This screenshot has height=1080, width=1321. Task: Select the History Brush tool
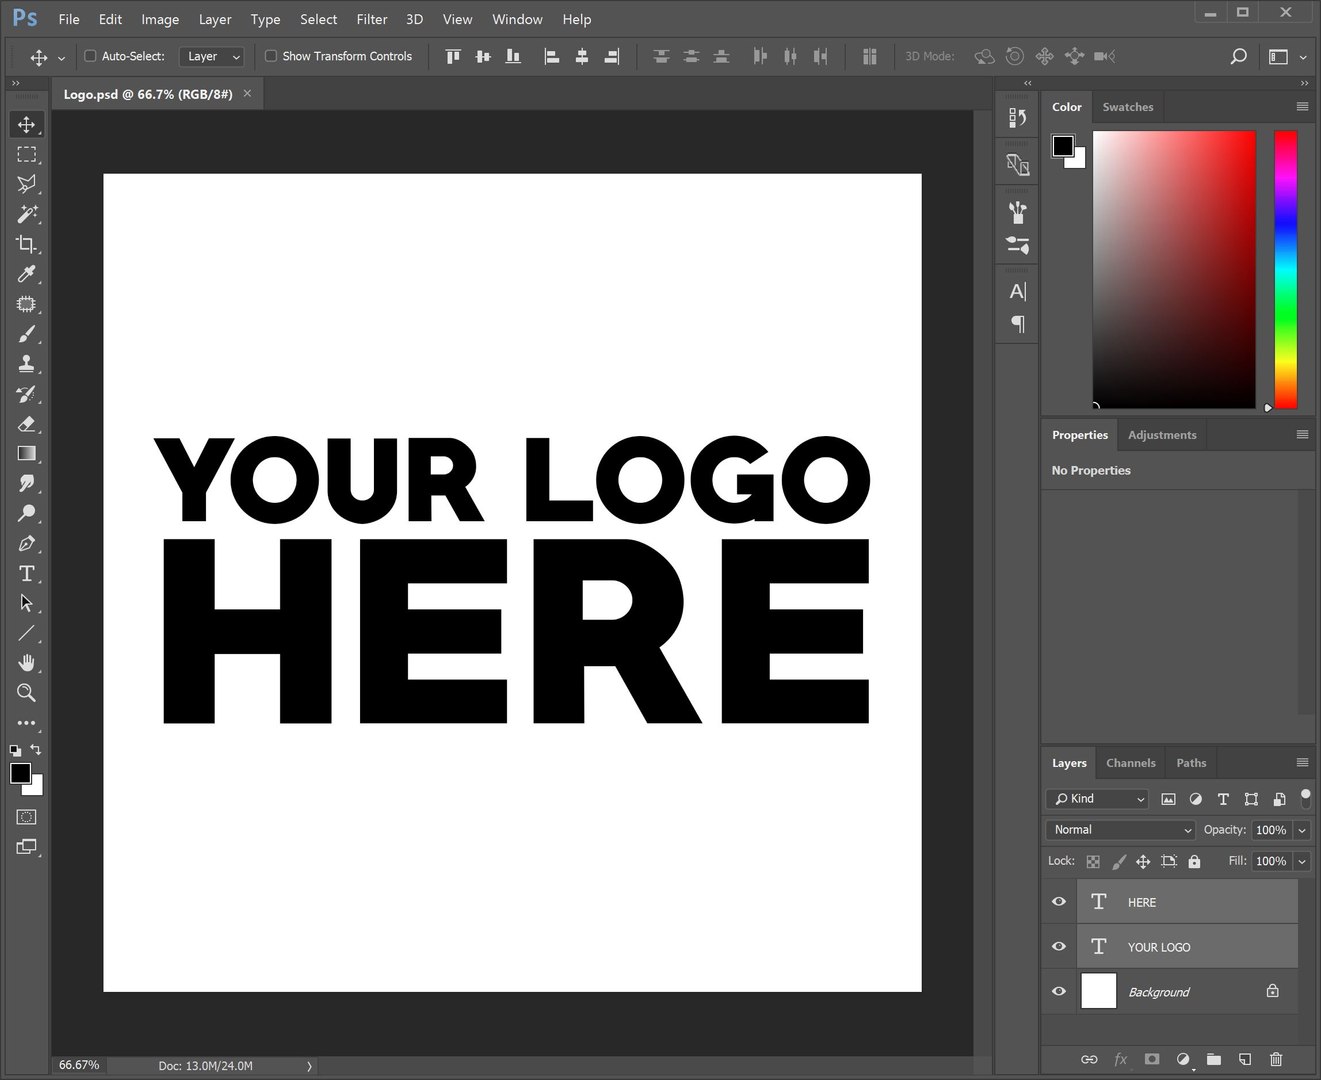click(x=26, y=394)
